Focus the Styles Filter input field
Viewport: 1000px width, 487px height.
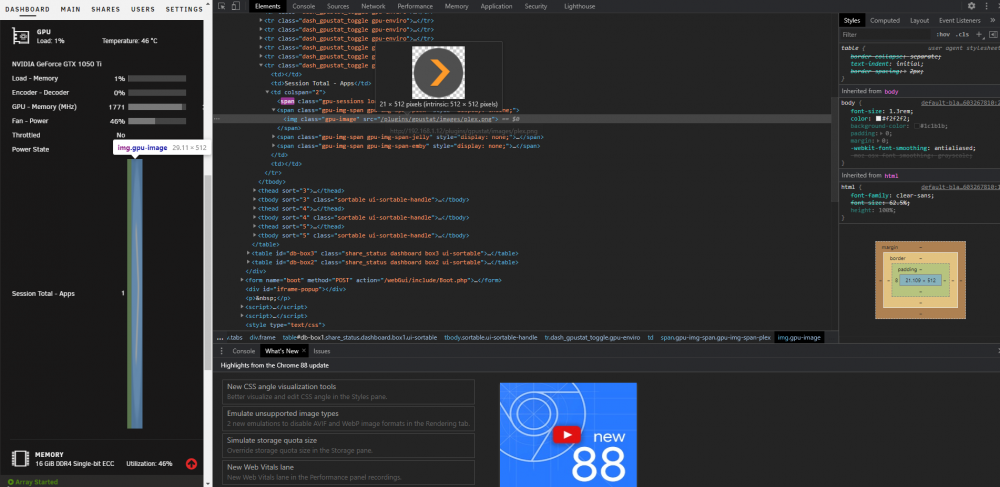click(x=885, y=34)
